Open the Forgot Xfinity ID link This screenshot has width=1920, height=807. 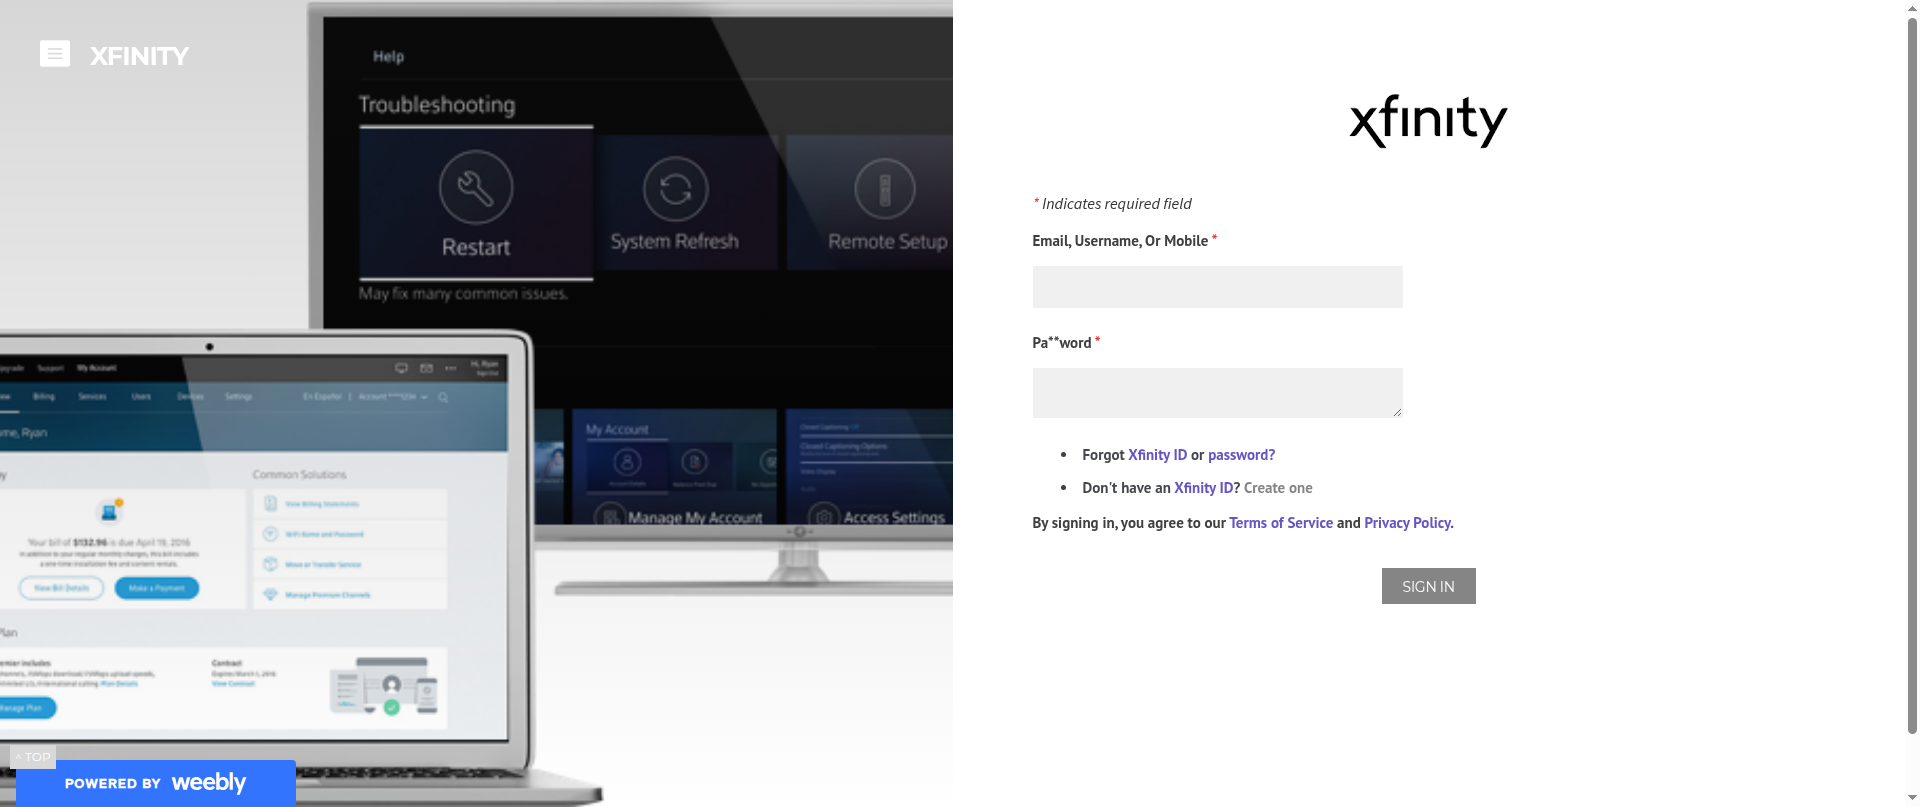click(1157, 455)
